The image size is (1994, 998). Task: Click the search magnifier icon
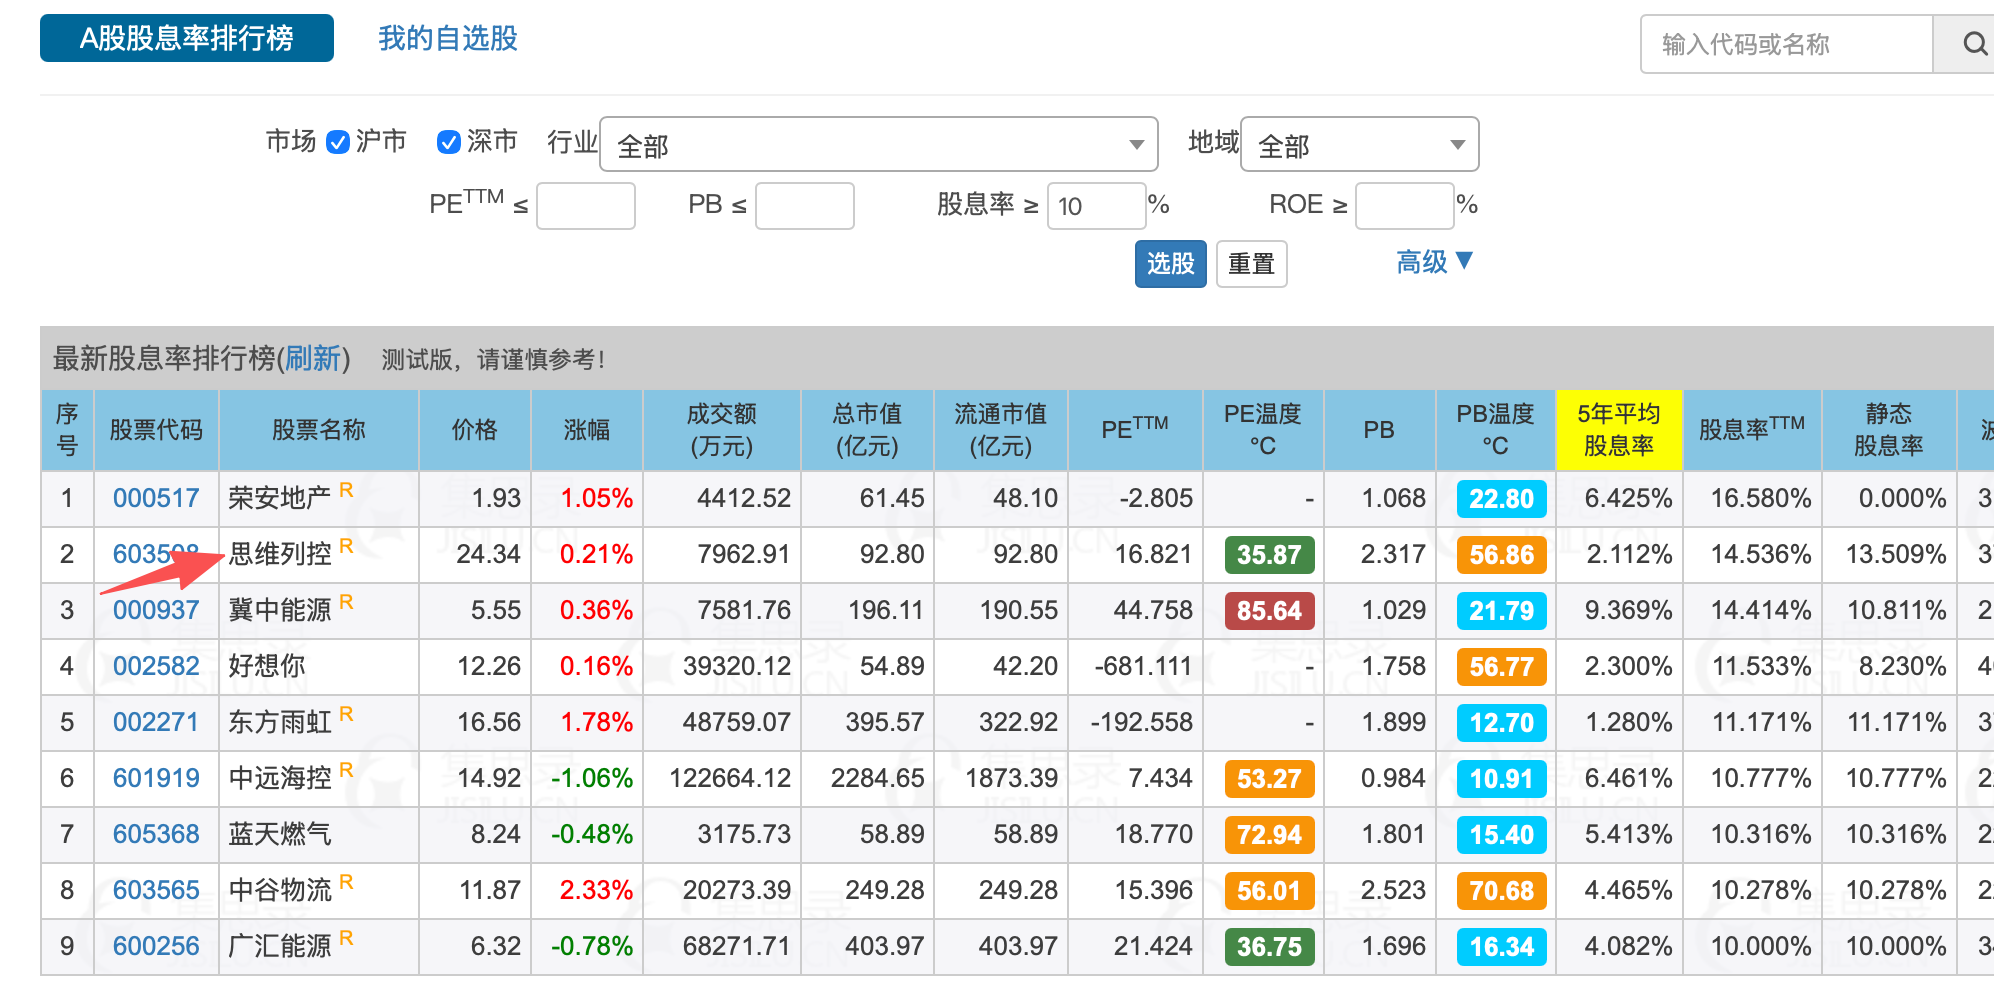tap(1973, 44)
